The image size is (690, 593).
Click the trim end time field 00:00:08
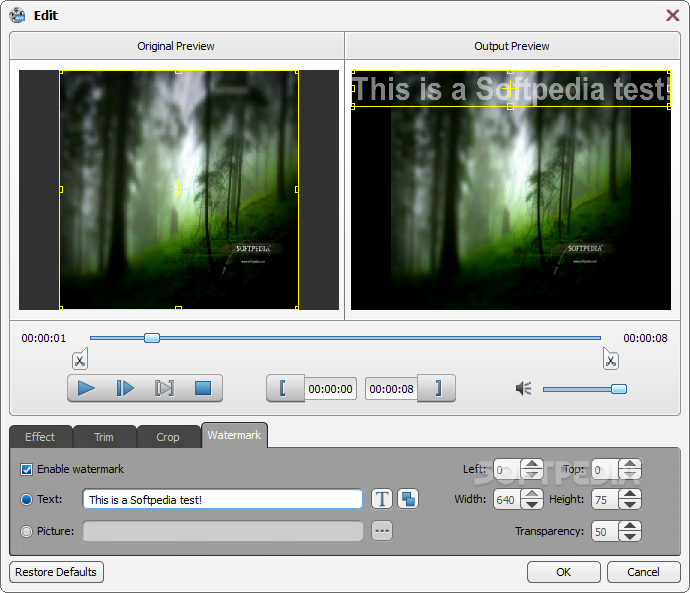[391, 389]
